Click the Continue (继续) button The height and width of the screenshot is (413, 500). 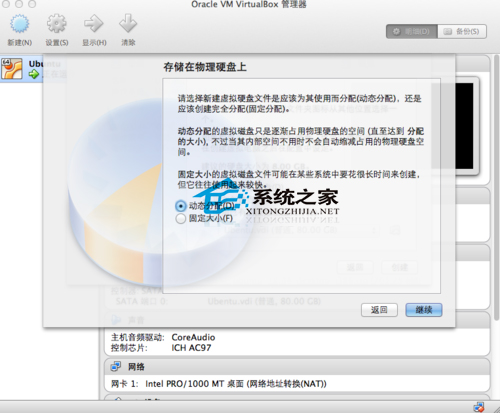pyautogui.click(x=424, y=310)
